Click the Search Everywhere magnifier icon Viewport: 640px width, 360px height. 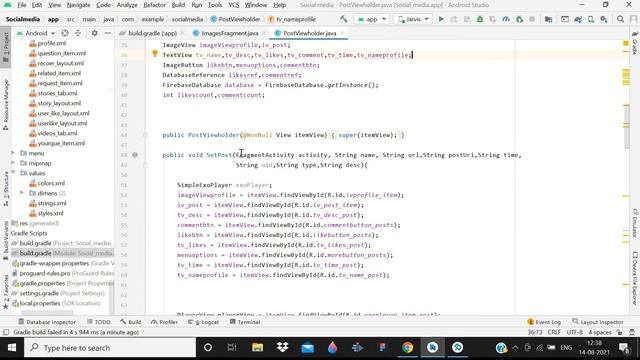(x=620, y=19)
